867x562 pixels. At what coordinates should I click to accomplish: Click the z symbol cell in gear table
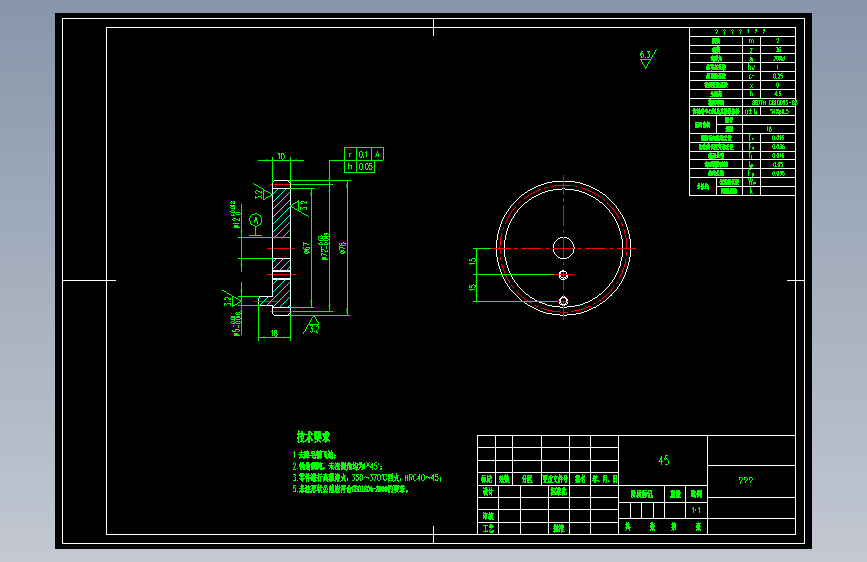[751, 50]
